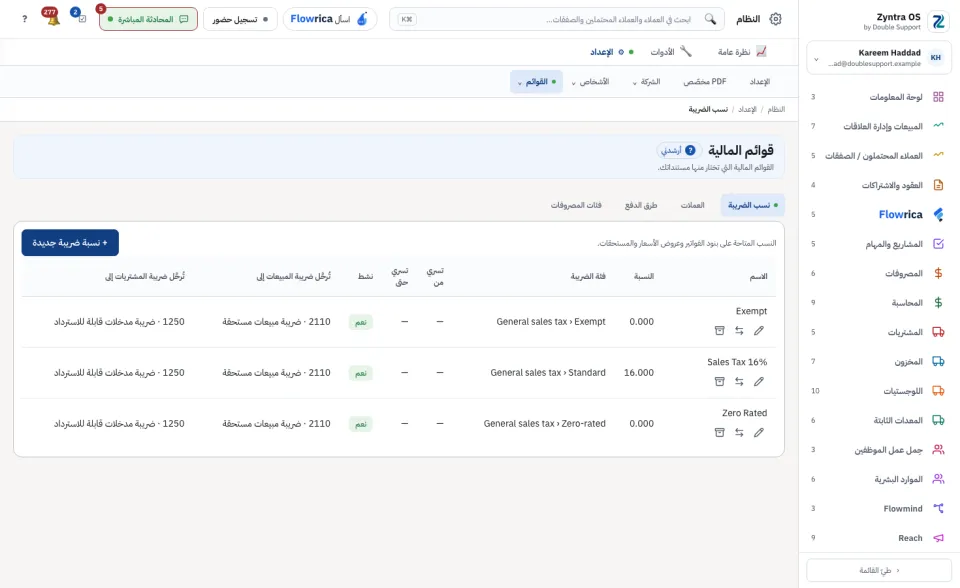The height and width of the screenshot is (588, 960).
Task: Expand the الأشخاص dropdown menu
Action: click(x=590, y=81)
